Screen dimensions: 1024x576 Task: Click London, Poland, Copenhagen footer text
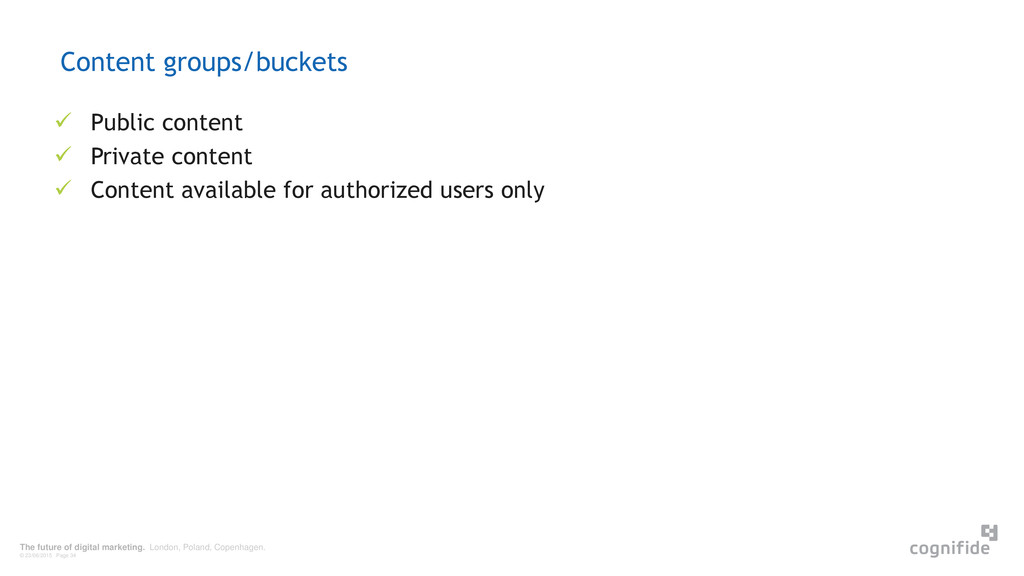[207, 547]
